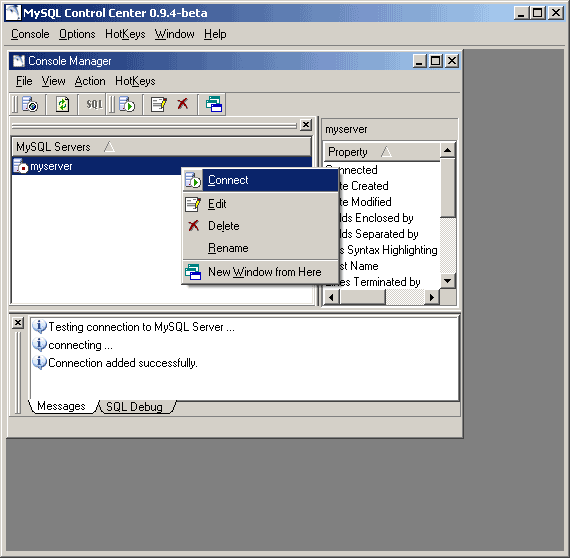Click the edit server toolbar icon

point(158,104)
